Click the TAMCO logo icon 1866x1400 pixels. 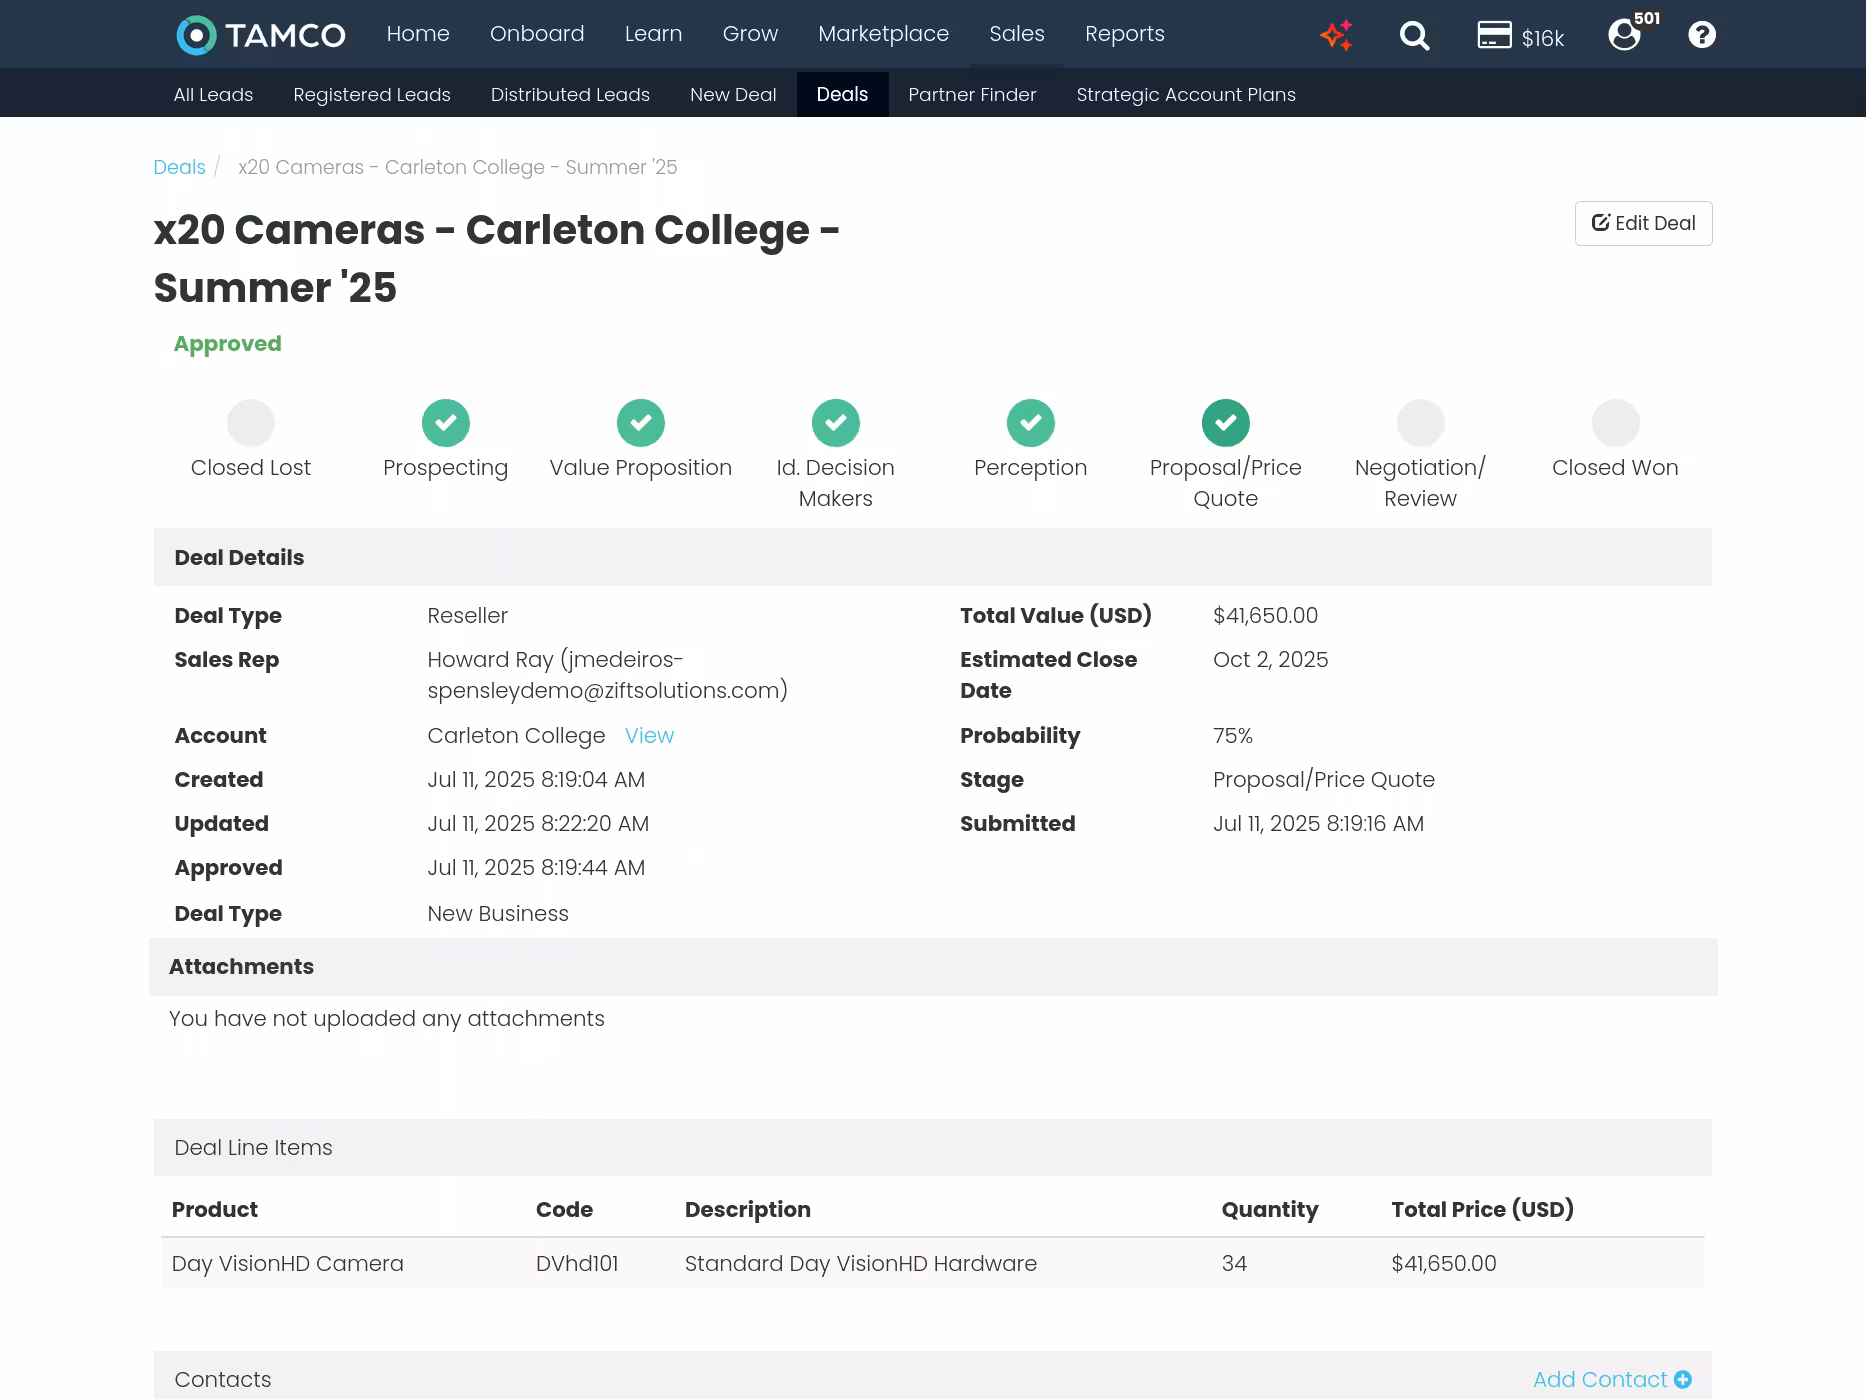pos(196,35)
